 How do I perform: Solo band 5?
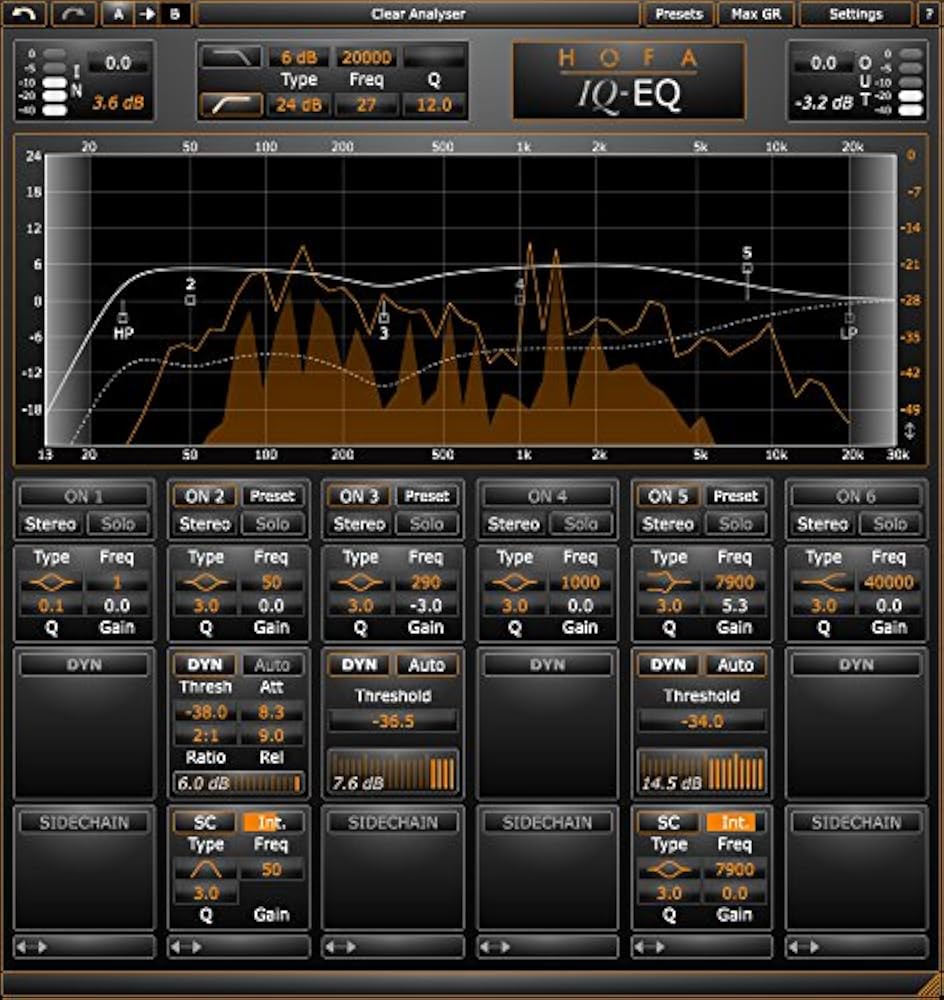tap(735, 524)
